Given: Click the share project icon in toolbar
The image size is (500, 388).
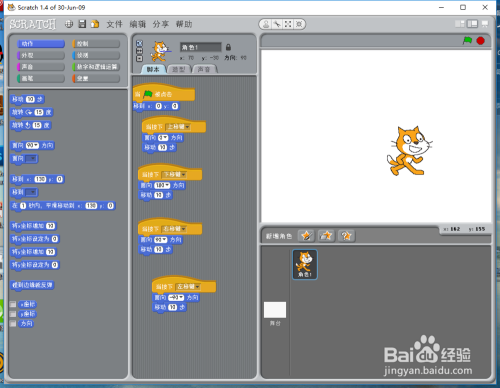Looking at the screenshot, I should (x=95, y=24).
